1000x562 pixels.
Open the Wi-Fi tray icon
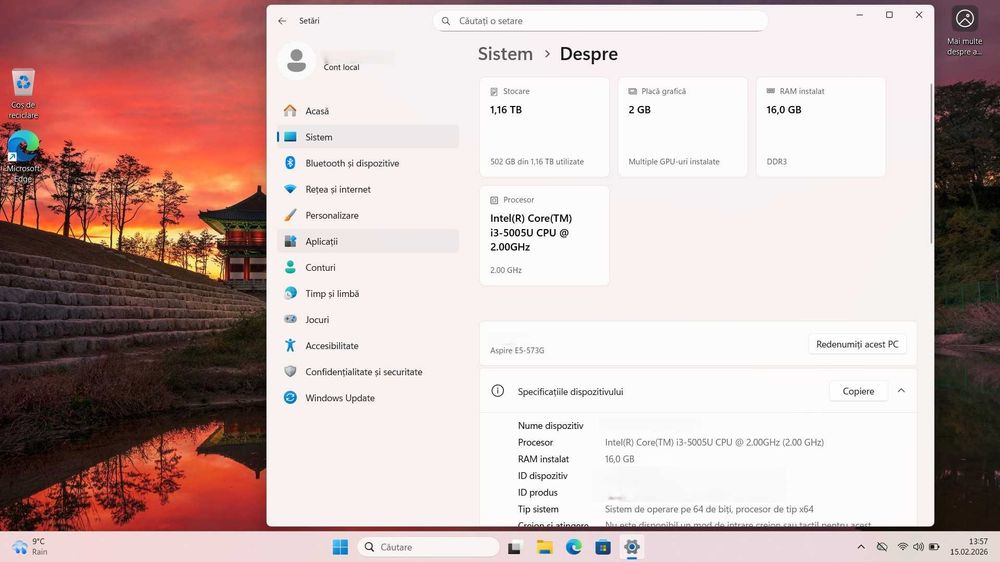coord(902,547)
